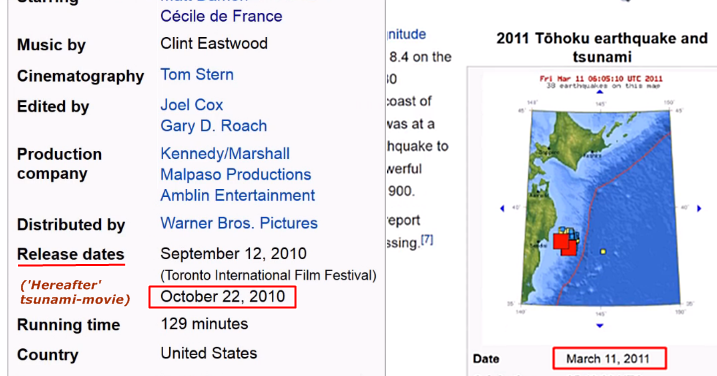Screen dimensions: 717x376
Task: Visit the Kennedy/Marshall link
Action: (x=225, y=154)
